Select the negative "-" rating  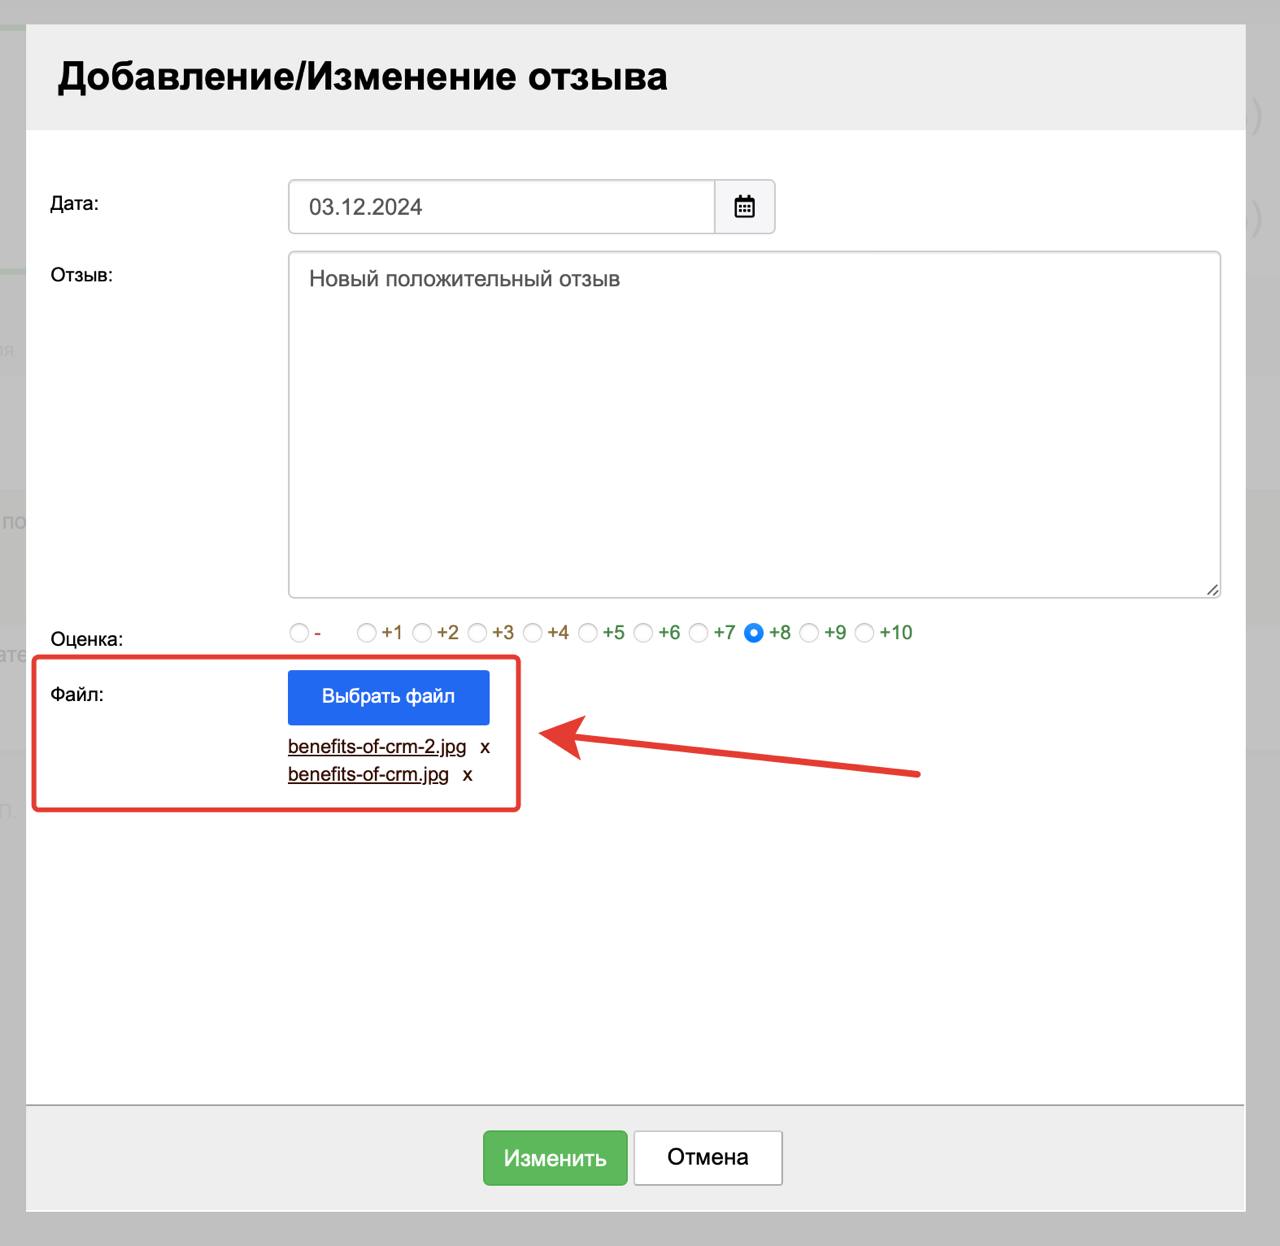coord(299,633)
